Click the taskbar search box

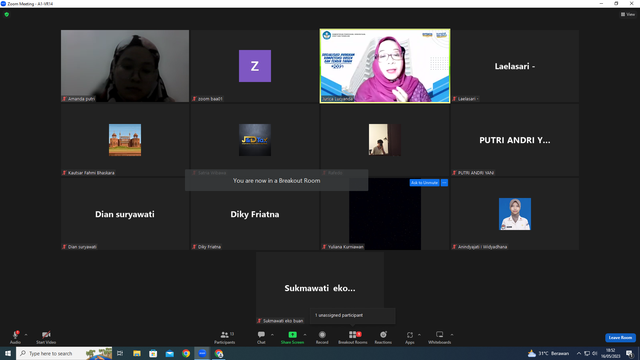(x=64, y=353)
